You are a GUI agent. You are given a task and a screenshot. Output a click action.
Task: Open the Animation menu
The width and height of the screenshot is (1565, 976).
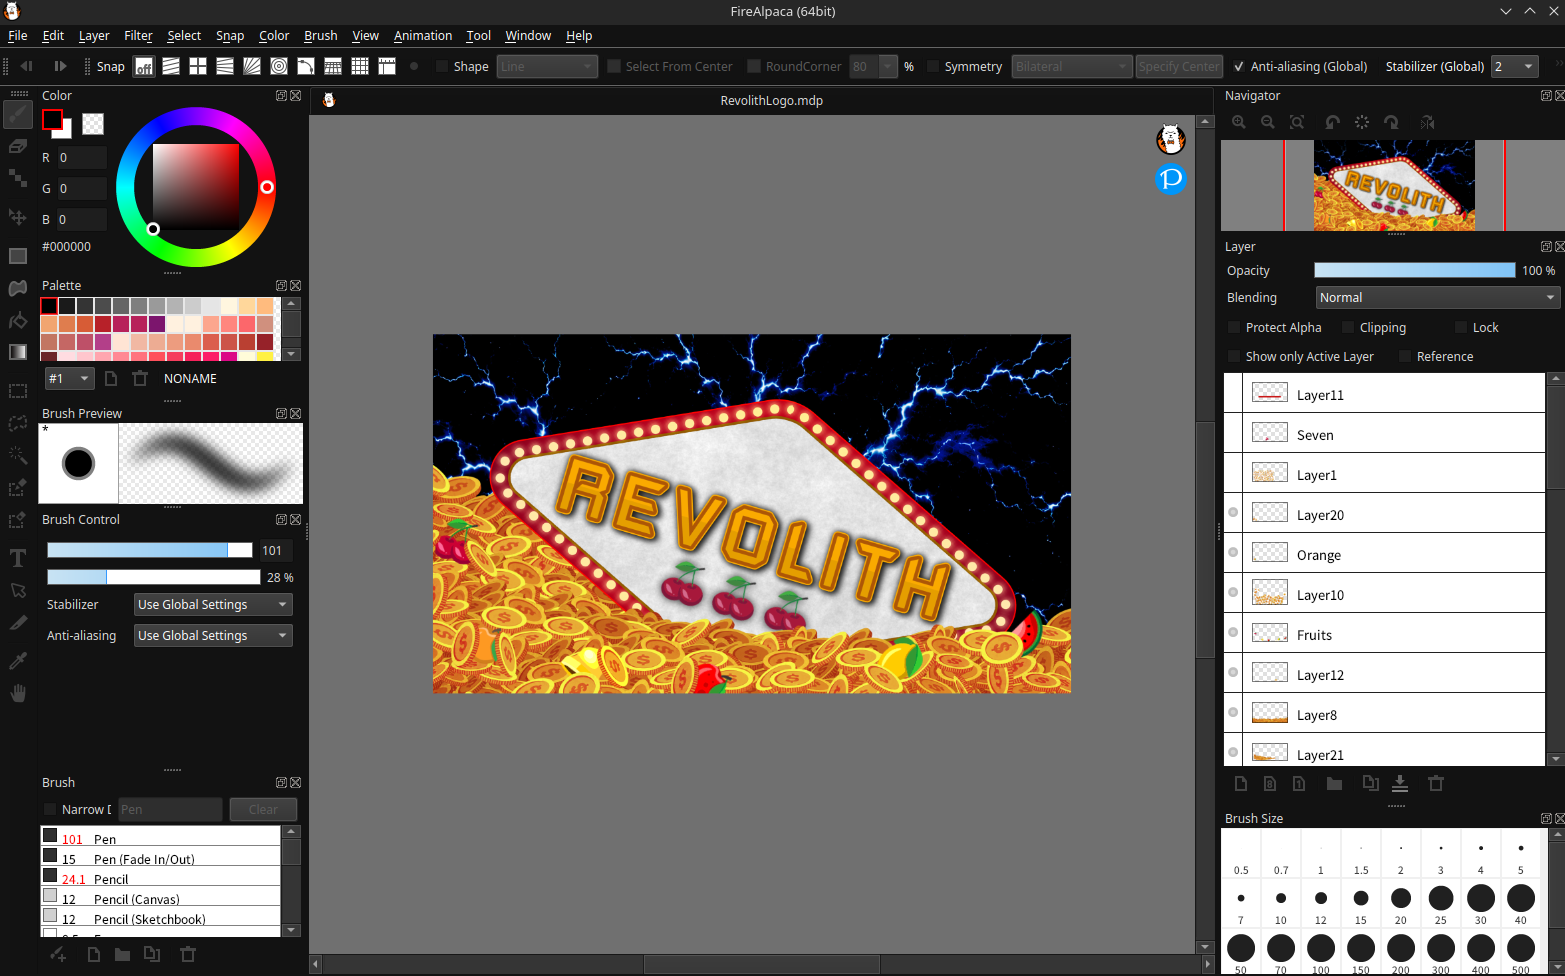423,35
